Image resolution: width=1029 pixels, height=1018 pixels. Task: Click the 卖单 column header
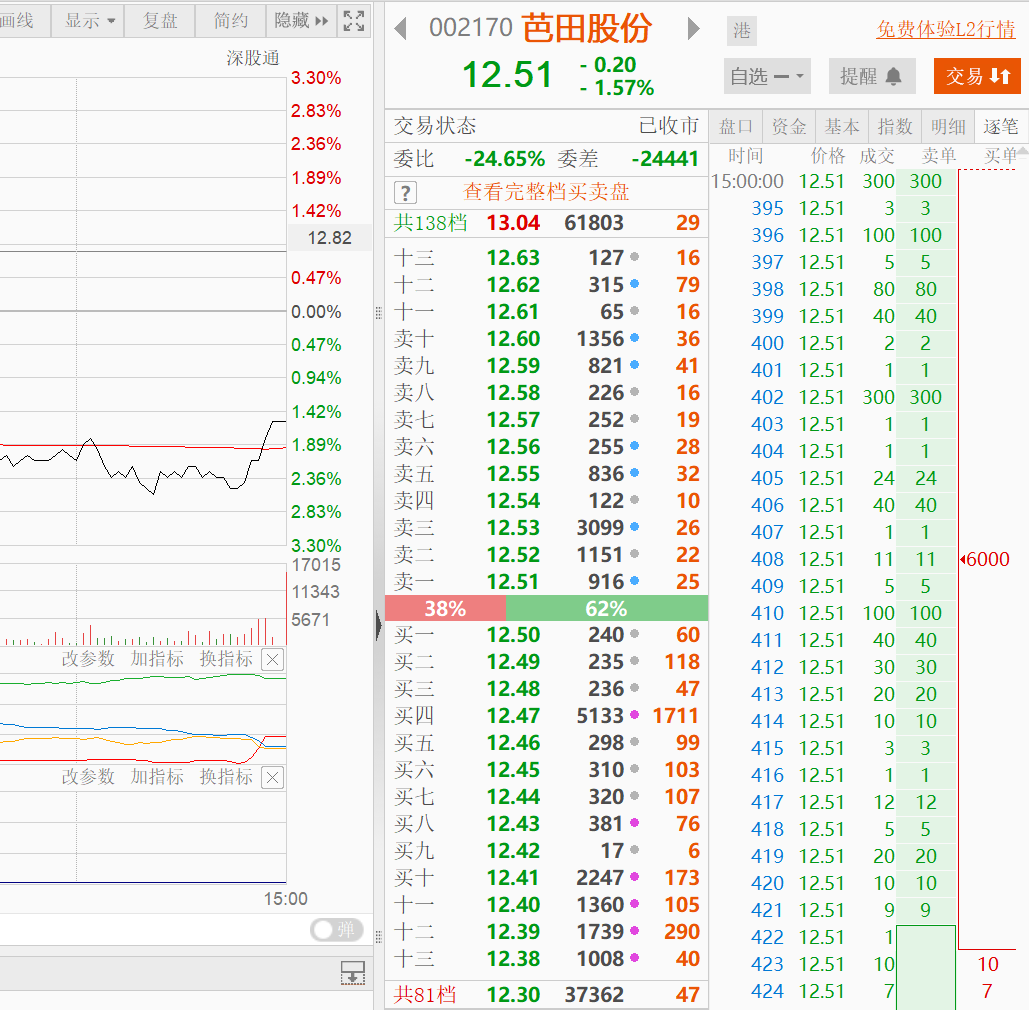tap(938, 156)
